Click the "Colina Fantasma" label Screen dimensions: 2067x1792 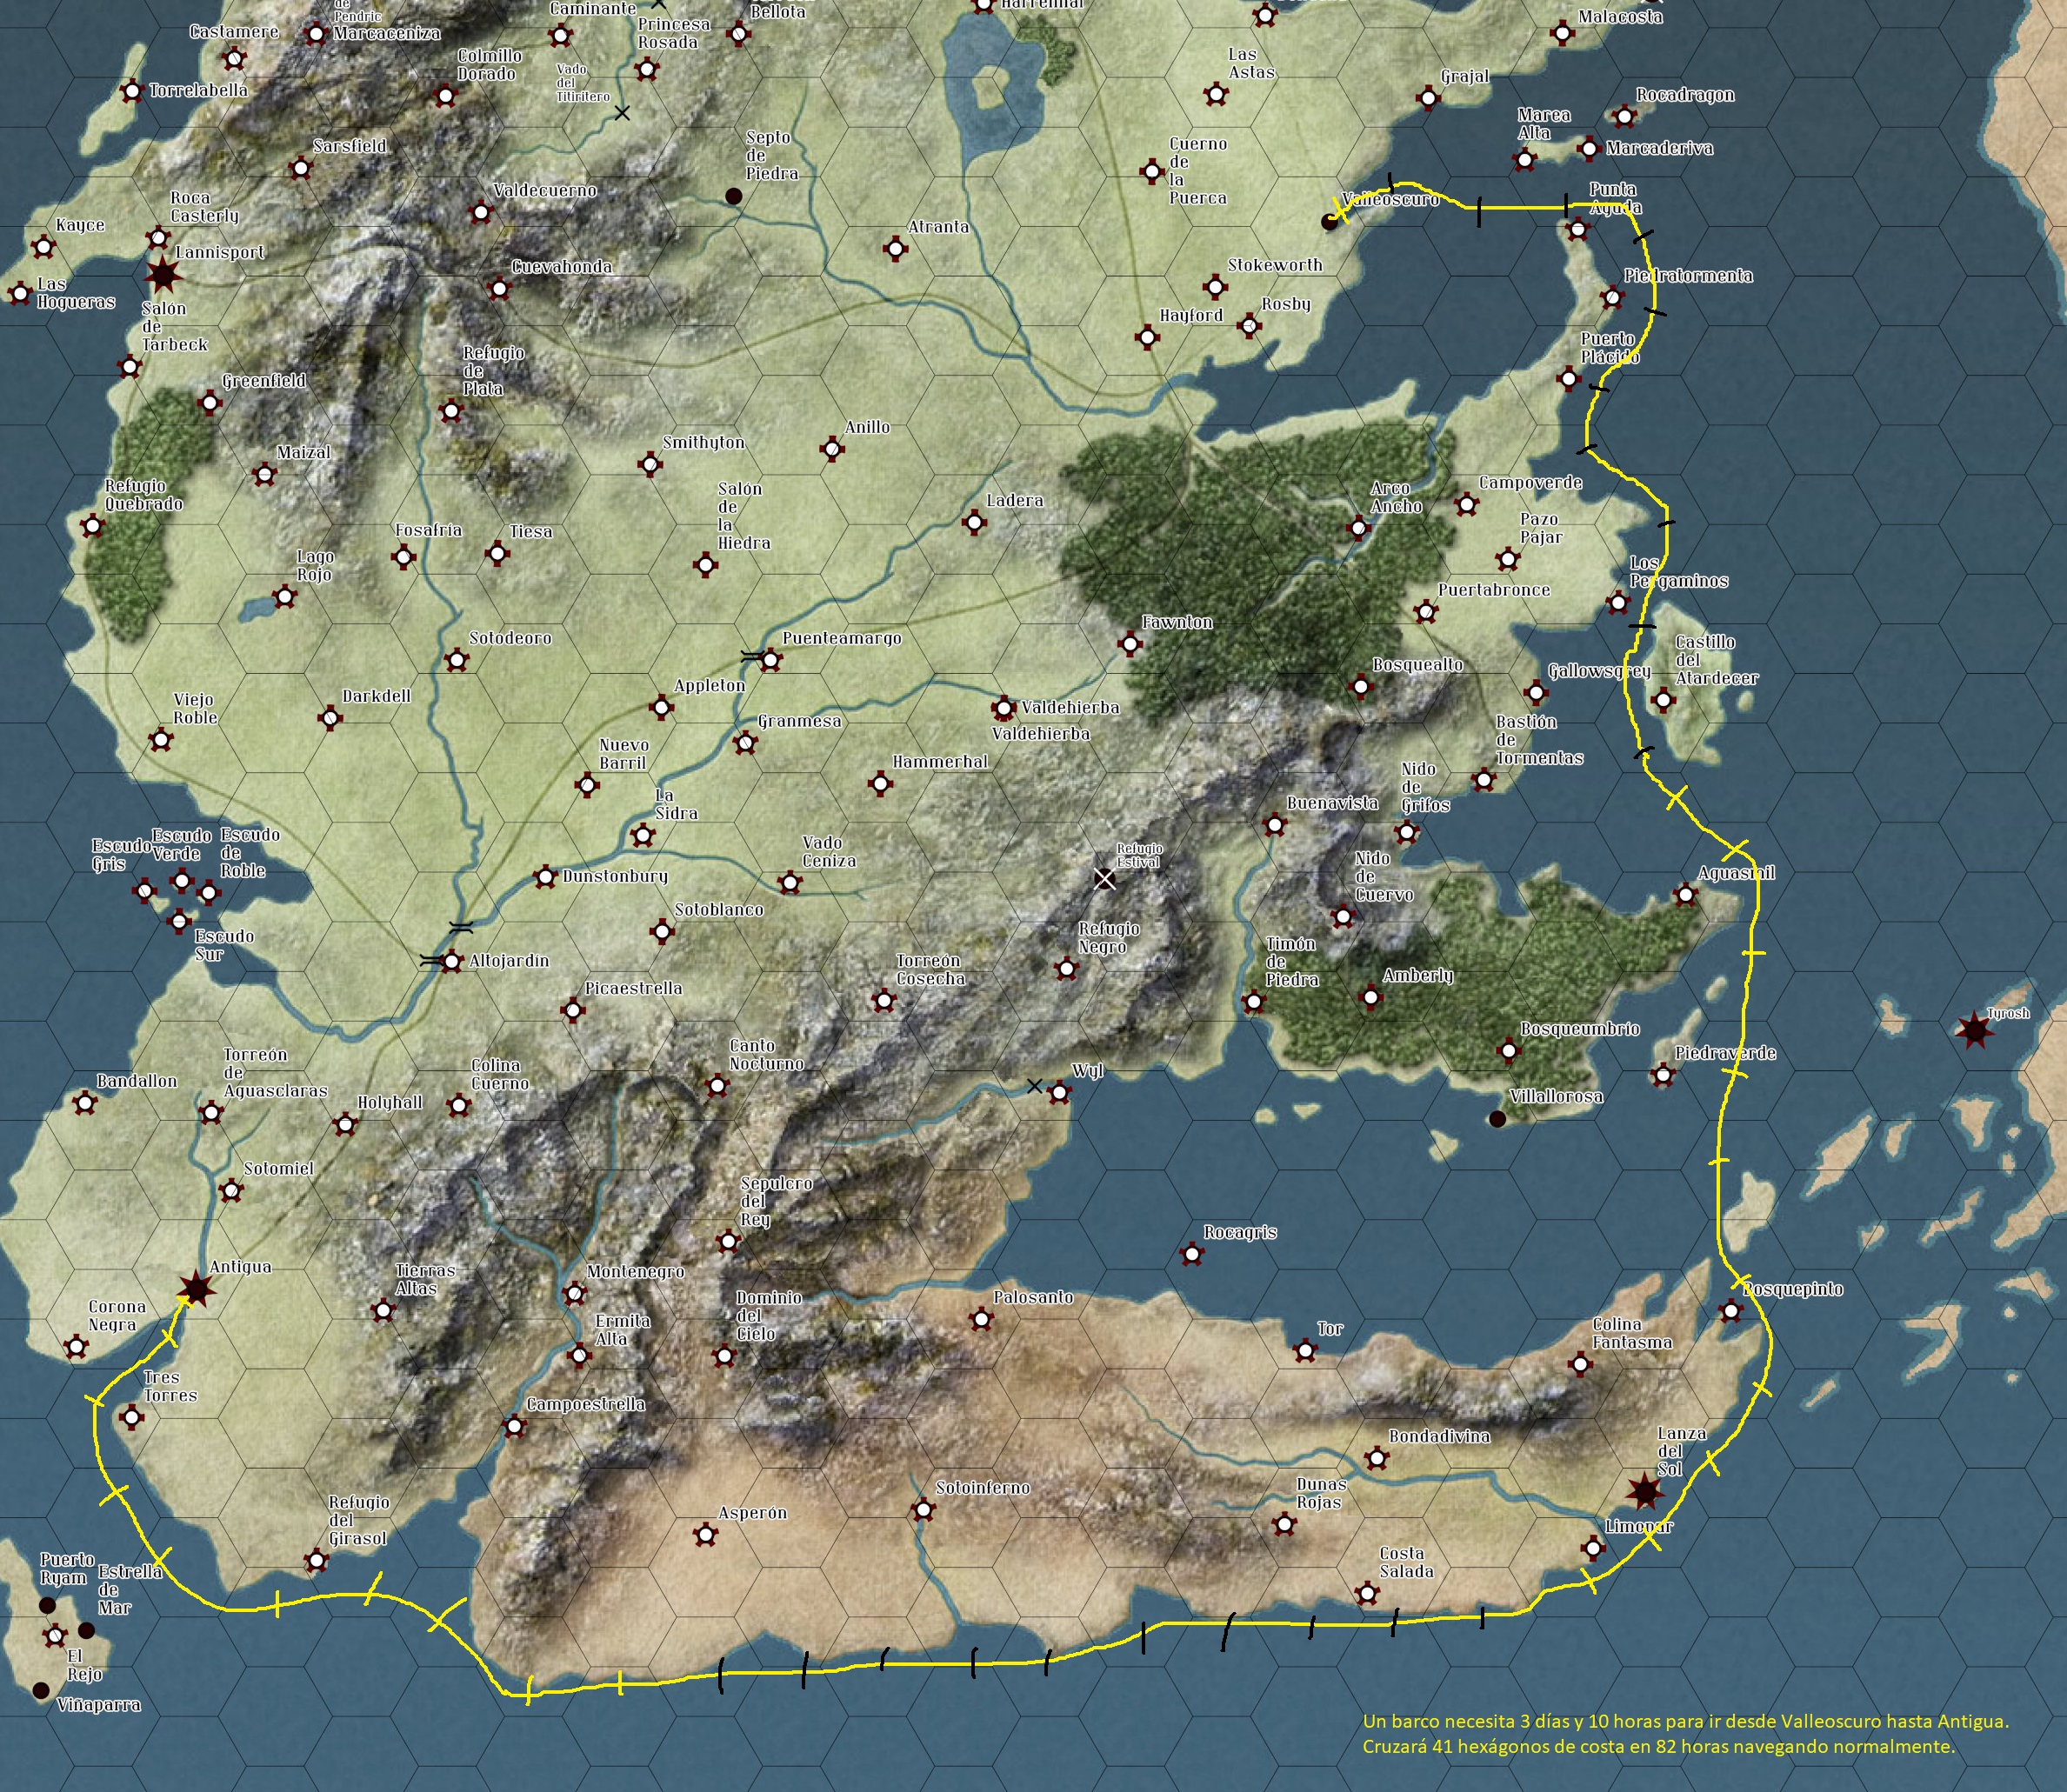point(1632,1333)
